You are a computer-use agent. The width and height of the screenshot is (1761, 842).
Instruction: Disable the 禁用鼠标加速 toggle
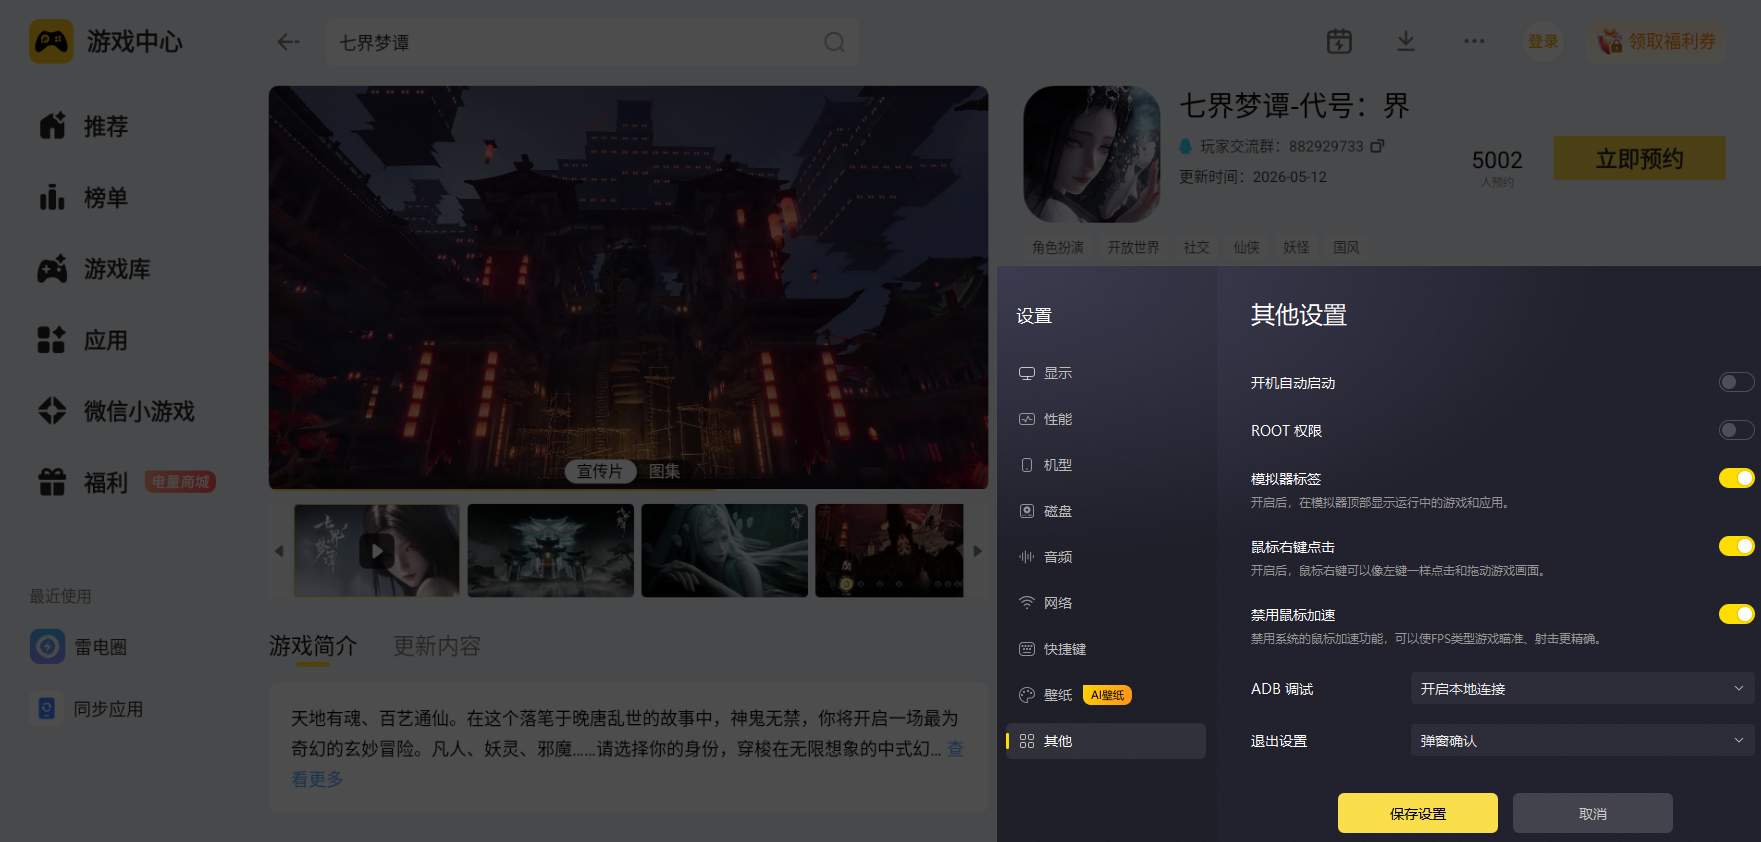tap(1736, 614)
